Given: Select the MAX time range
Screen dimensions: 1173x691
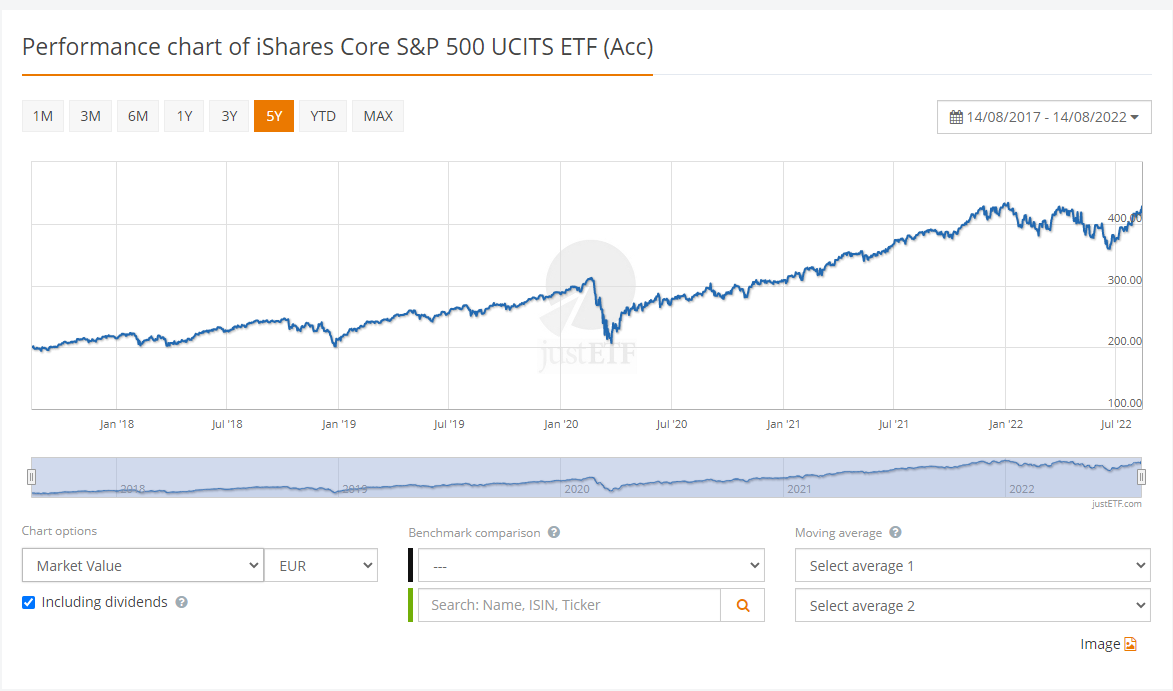Looking at the screenshot, I should click(x=378, y=116).
